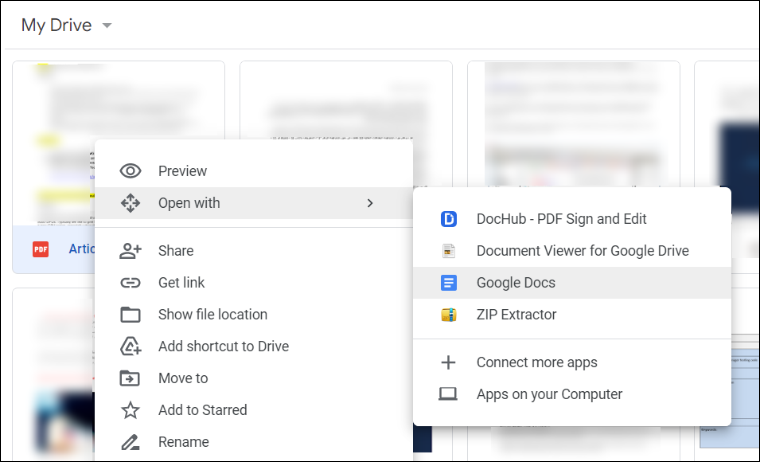Select the Move to option
The height and width of the screenshot is (462, 760).
click(254, 378)
